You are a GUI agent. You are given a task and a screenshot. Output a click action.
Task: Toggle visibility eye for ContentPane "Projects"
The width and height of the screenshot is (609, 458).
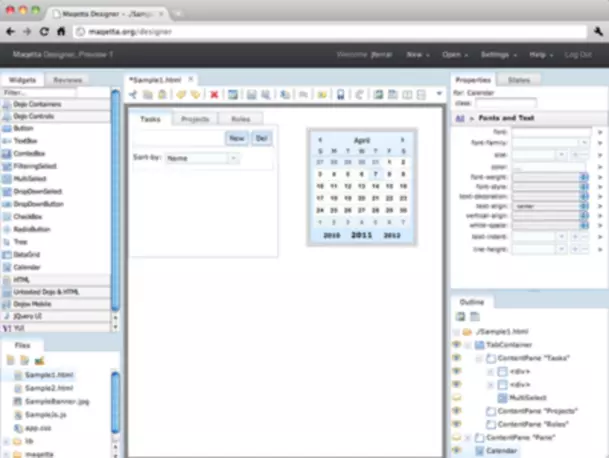[457, 410]
